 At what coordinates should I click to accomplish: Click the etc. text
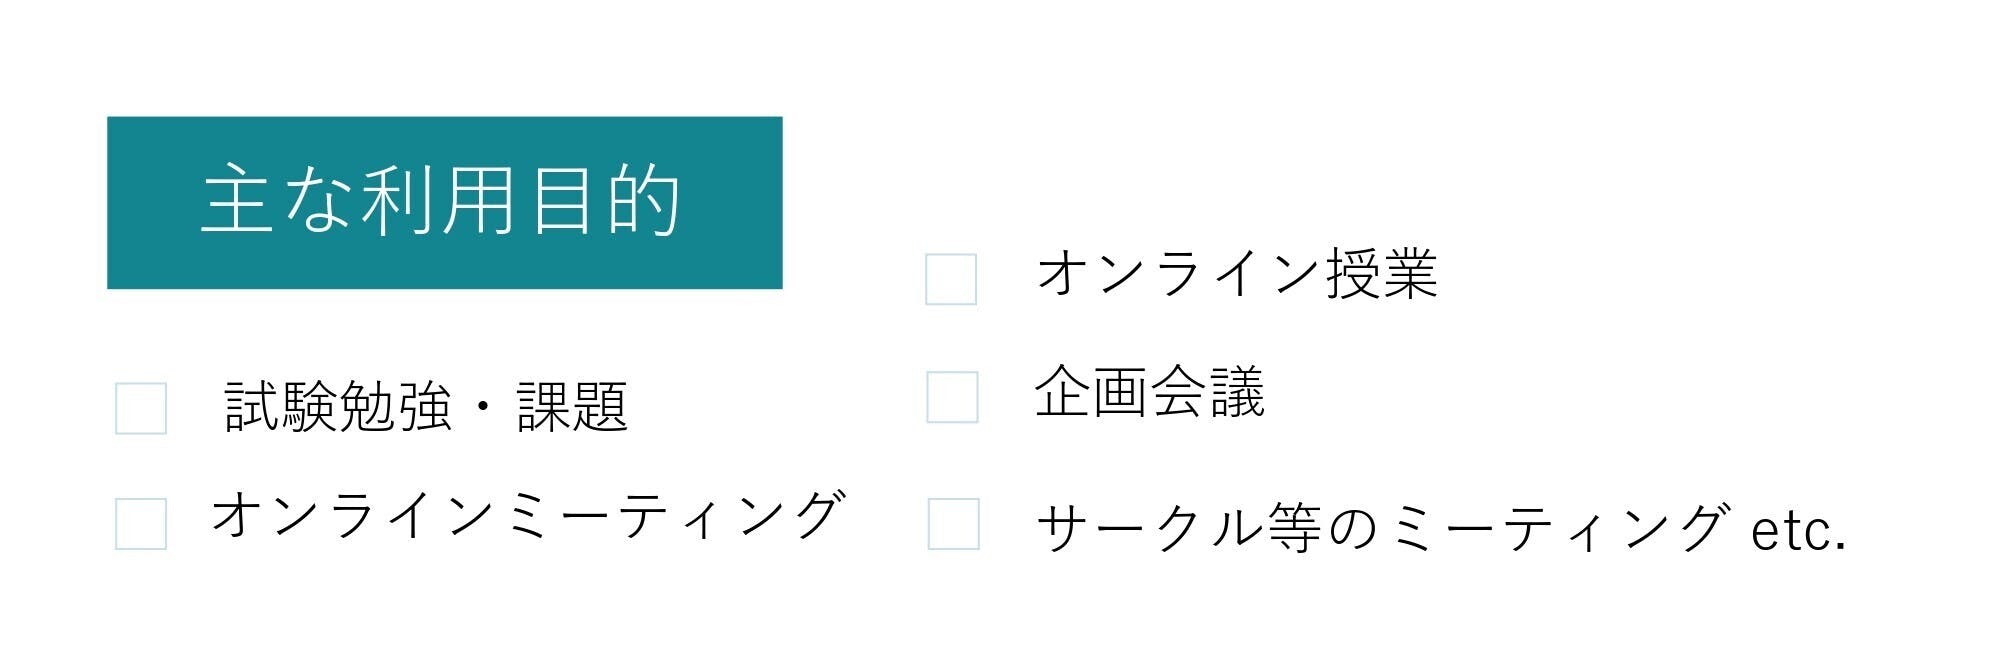pyautogui.click(x=1798, y=530)
